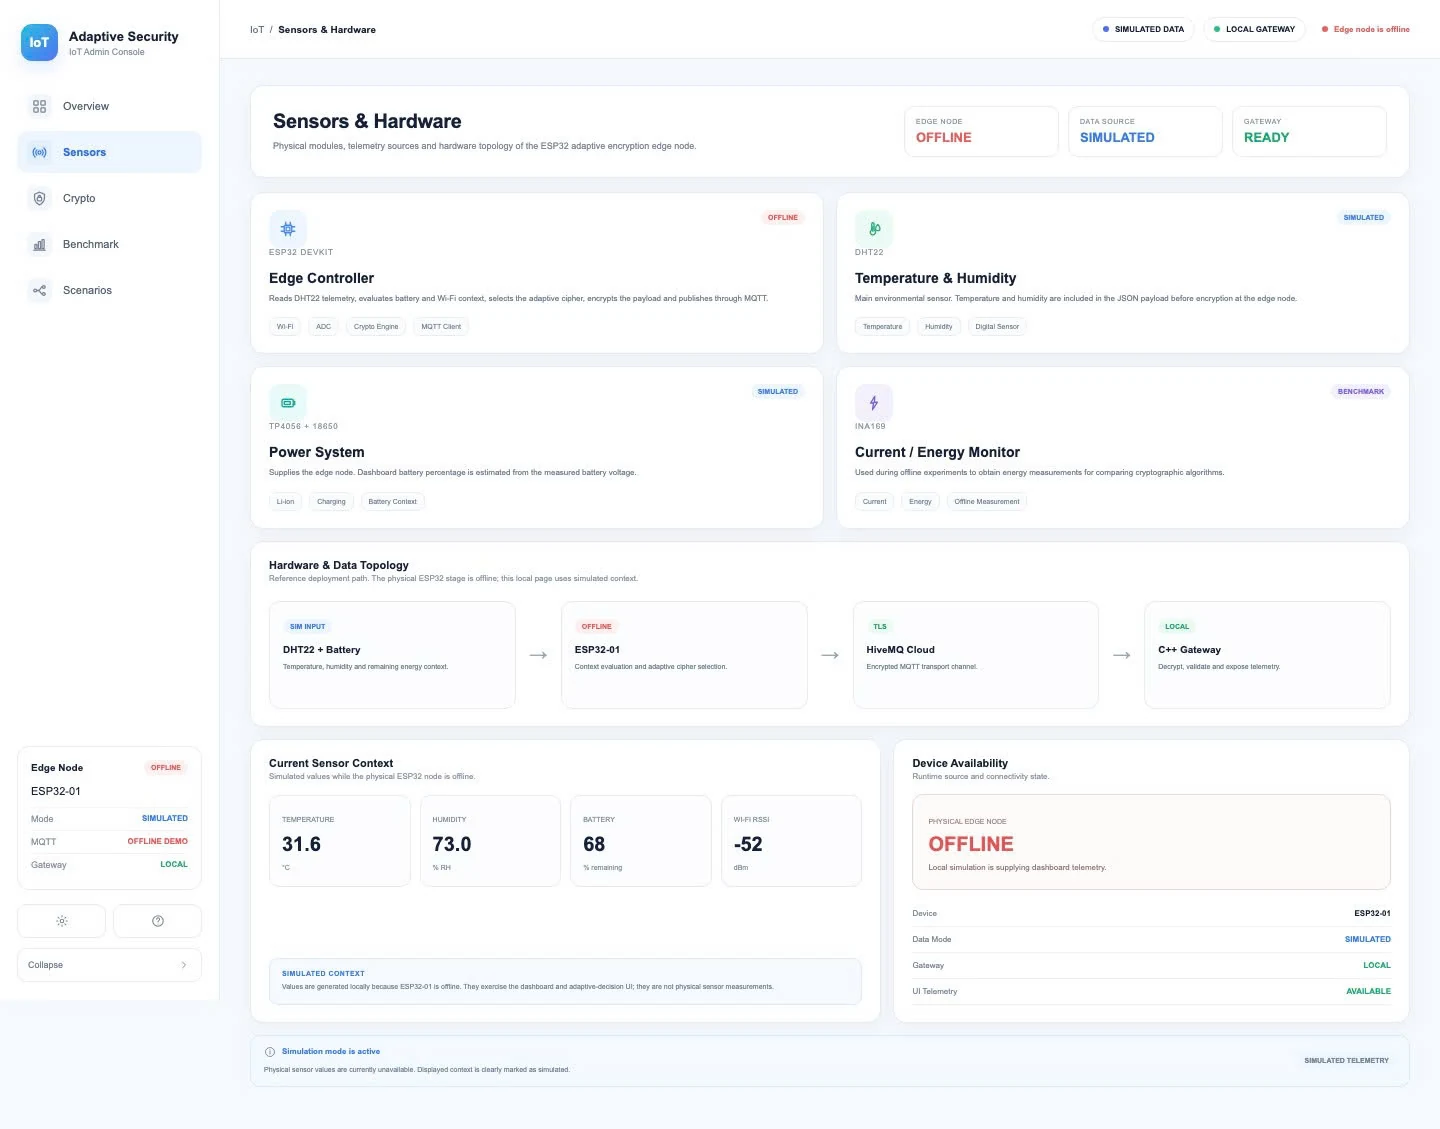This screenshot has width=1440, height=1129.
Task: Click the Charging tag
Action: point(331,501)
